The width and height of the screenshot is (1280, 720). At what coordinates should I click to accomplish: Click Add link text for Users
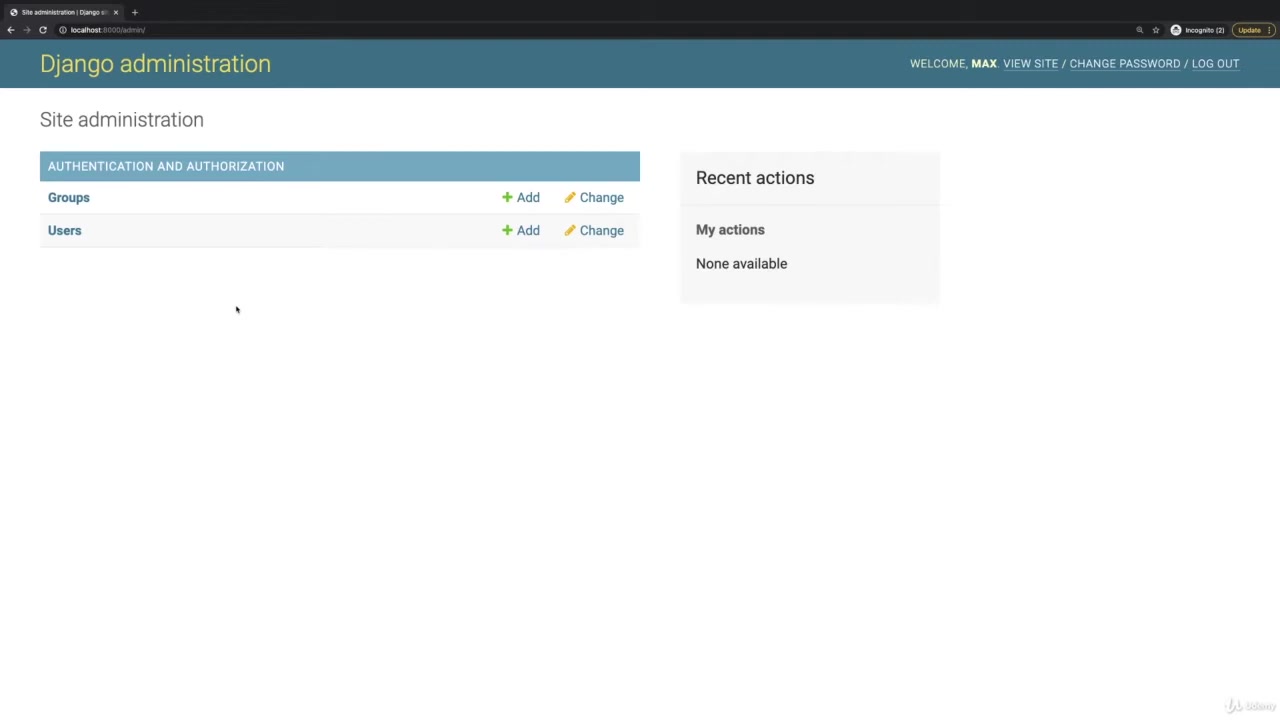[528, 231]
